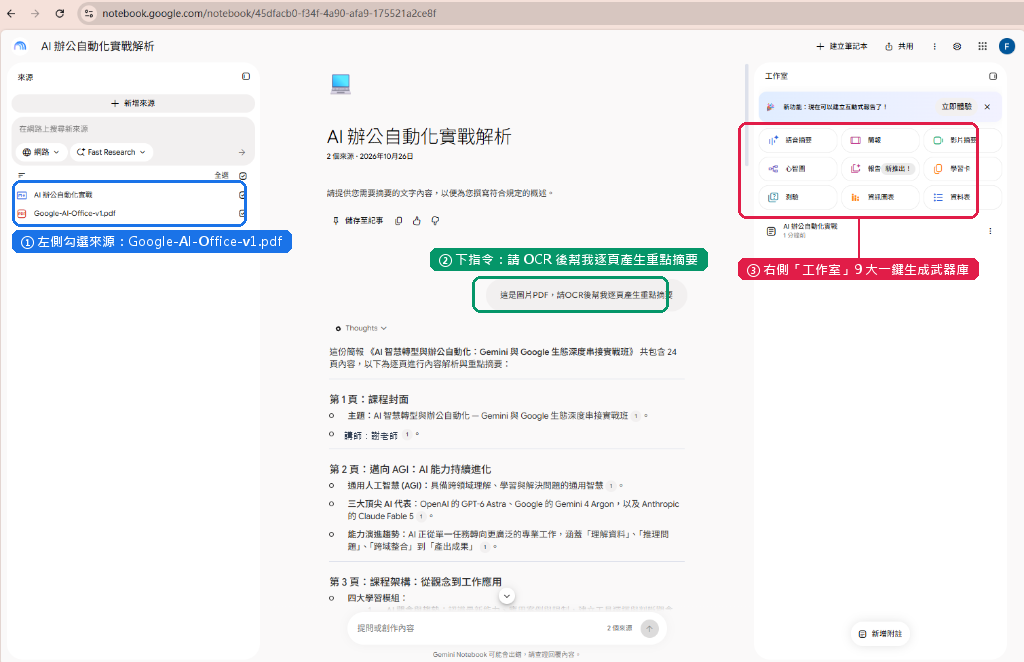Image resolution: width=1024 pixels, height=662 pixels.
Task: Open citation 1 after Claude Fable 5
Action: pyautogui.click(x=421, y=516)
